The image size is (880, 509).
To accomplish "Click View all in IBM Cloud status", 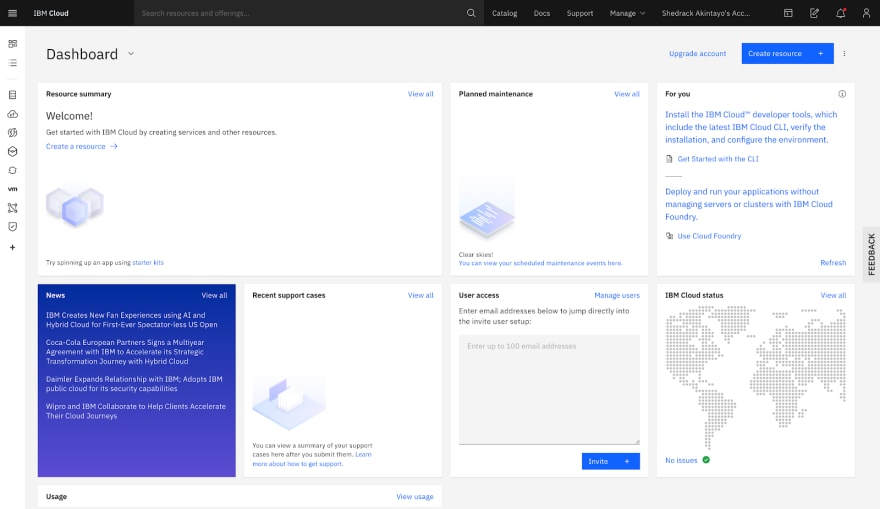I will click(833, 295).
